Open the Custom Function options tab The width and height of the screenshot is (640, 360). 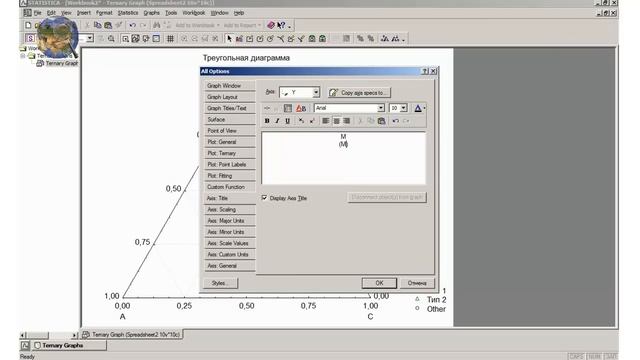[229, 187]
